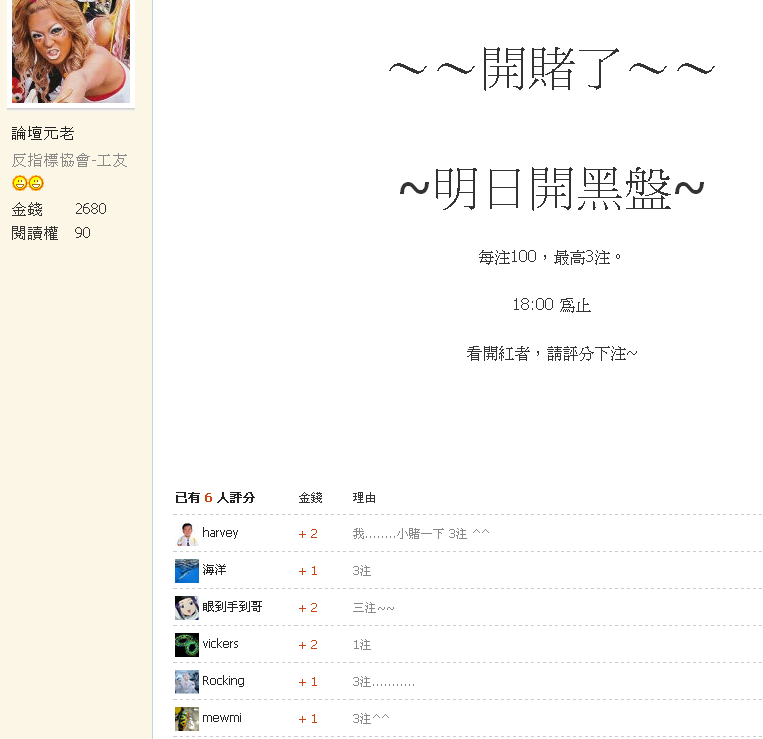Click harvey's reason 我........小賭一下 3注 ^^
This screenshot has width=763, height=739.
[x=421, y=534]
